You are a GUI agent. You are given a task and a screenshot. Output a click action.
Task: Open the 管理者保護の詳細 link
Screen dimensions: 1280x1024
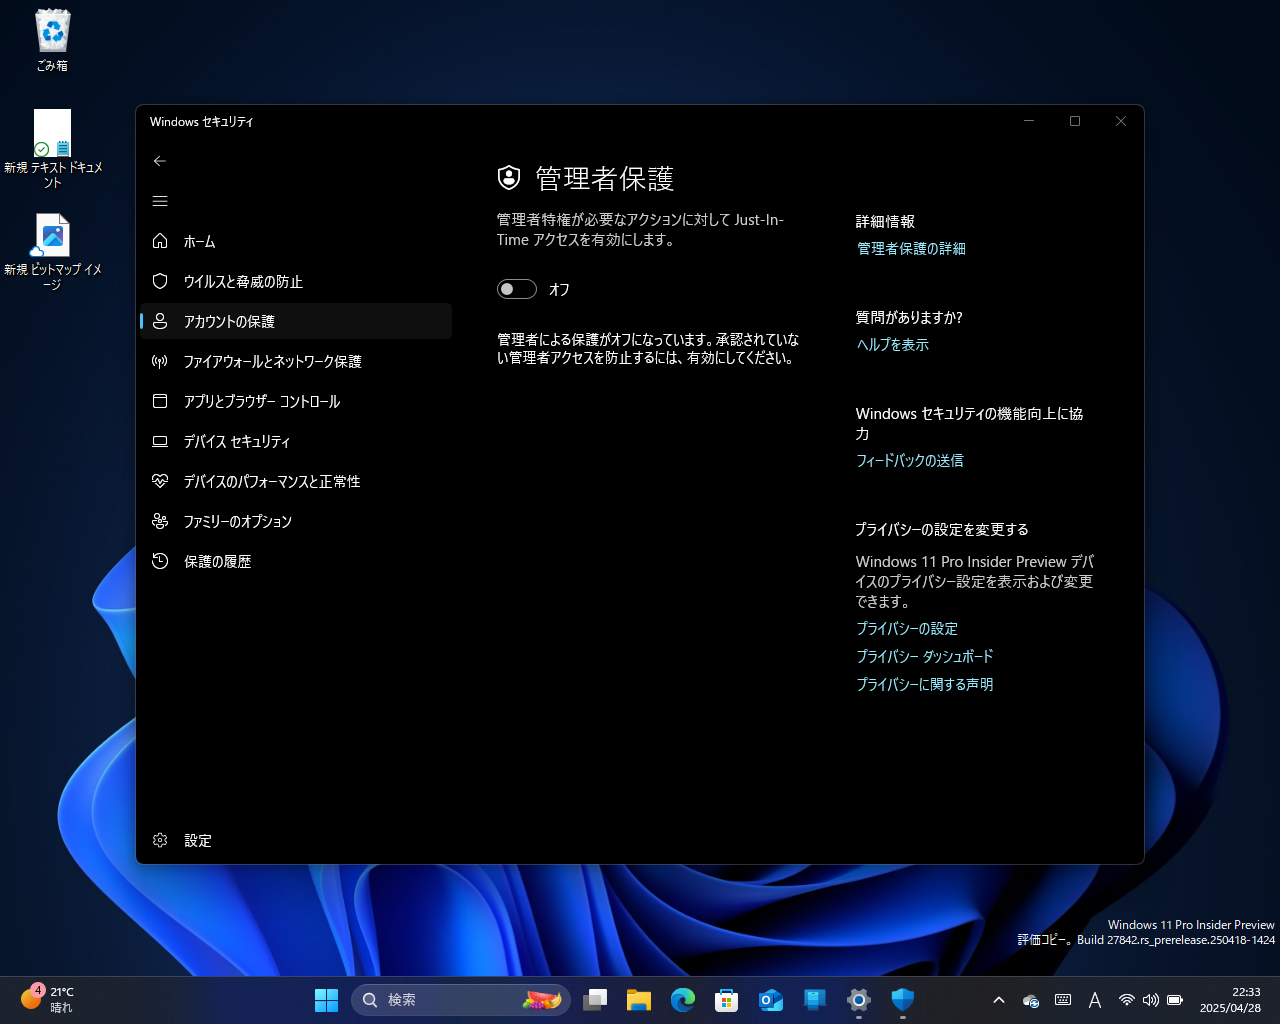[909, 249]
